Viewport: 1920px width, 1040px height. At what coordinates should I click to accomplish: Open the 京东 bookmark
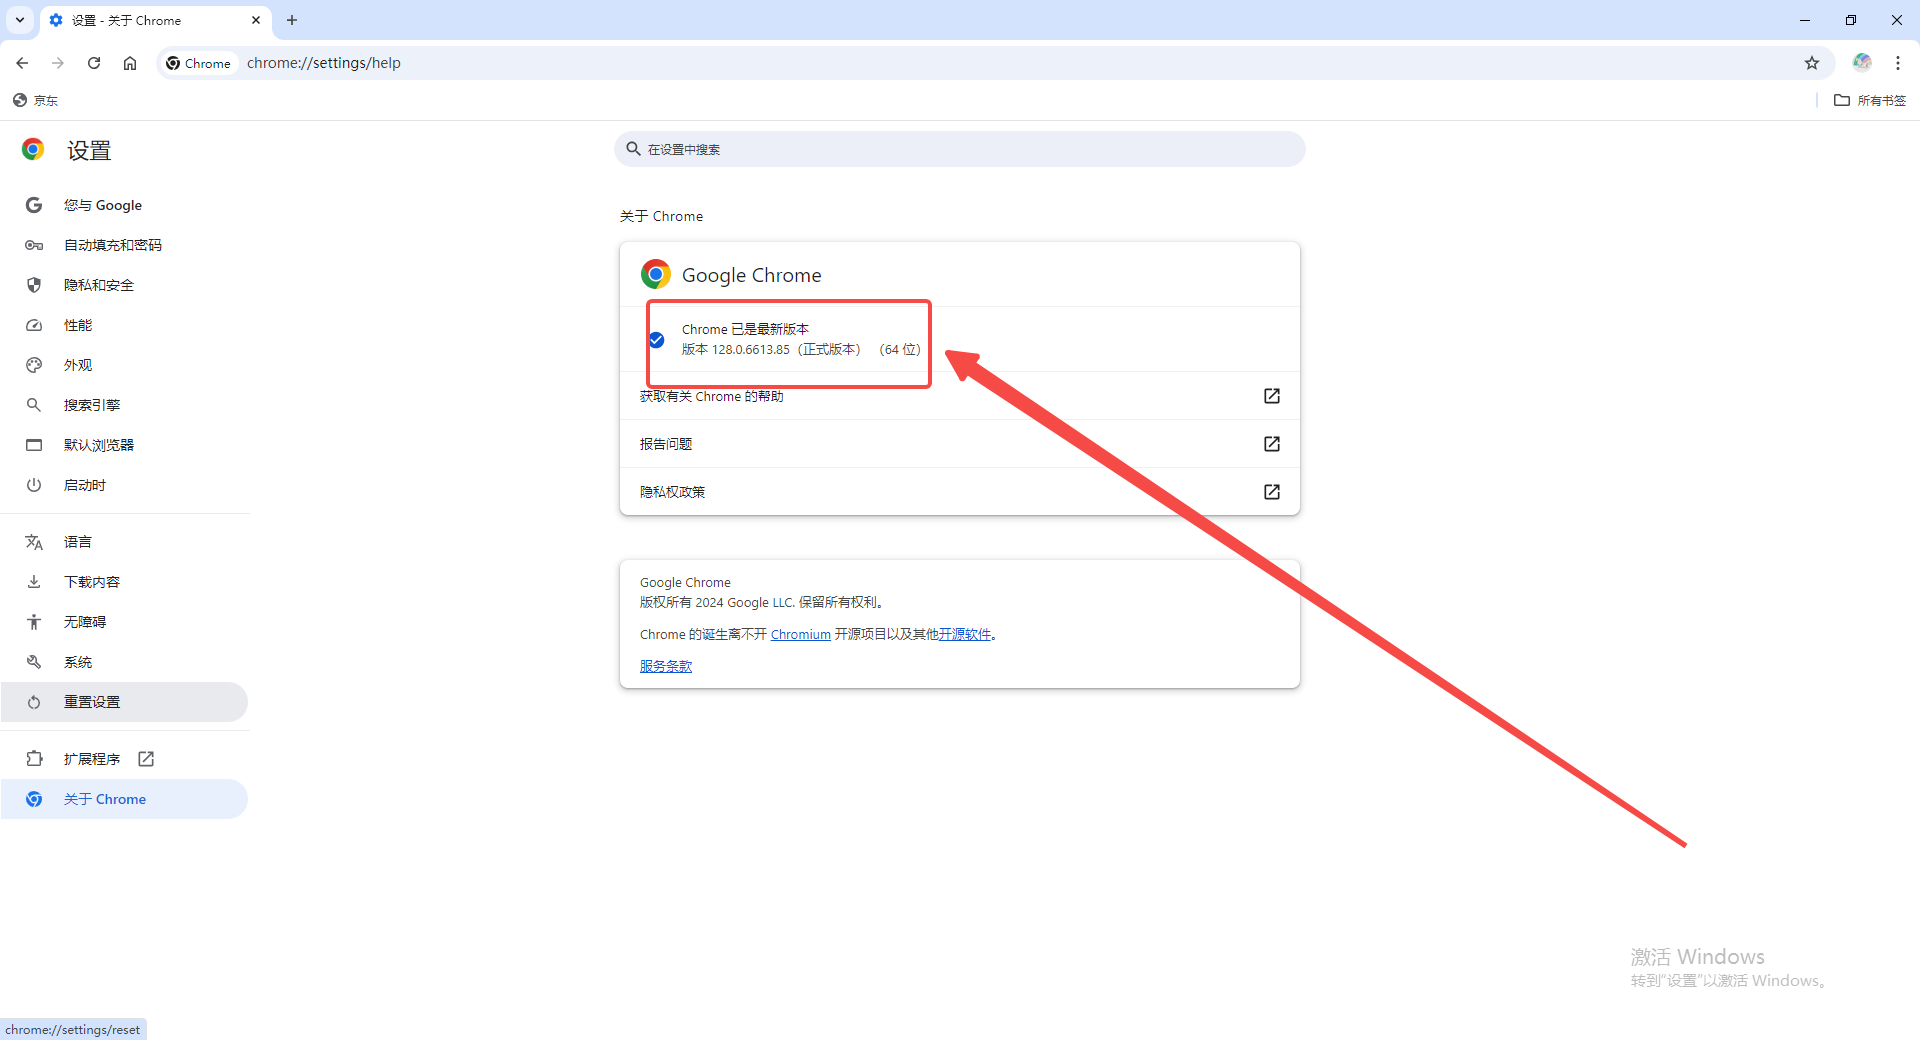click(35, 100)
